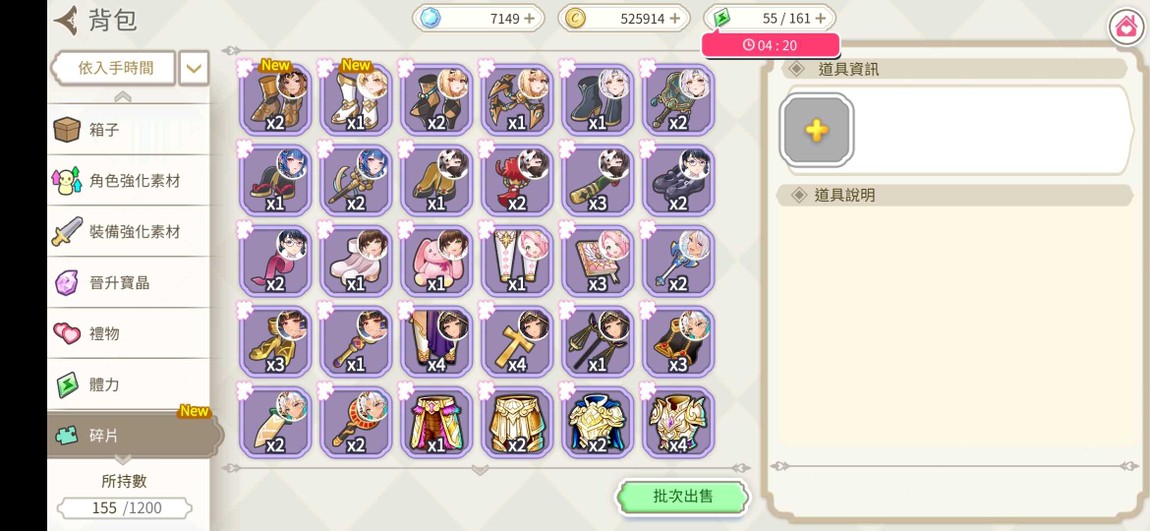The image size is (1150, 531).
Task: Select the golden cross fragment x4
Action: 516,342
